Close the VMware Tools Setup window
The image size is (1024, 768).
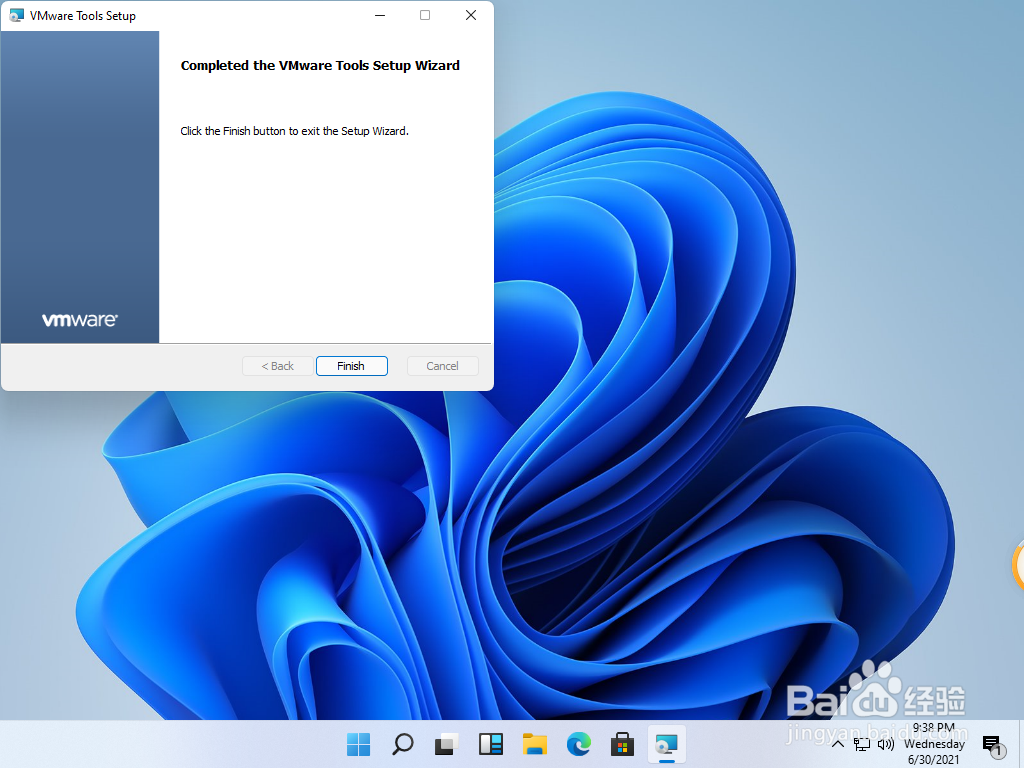[x=471, y=15]
